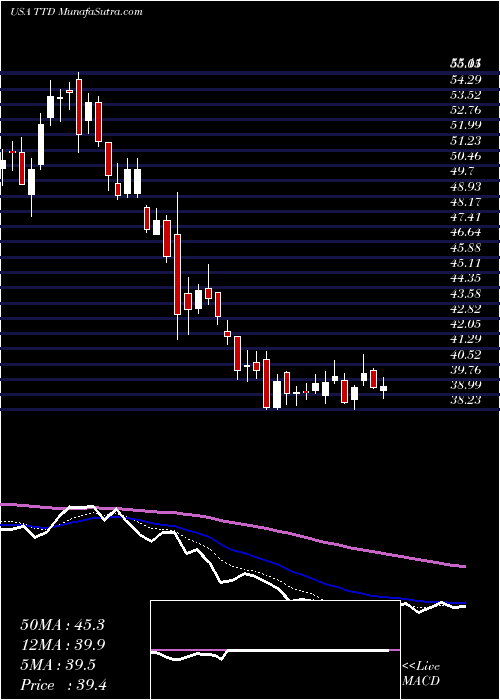Click the 46.64 price axis label

click(464, 233)
